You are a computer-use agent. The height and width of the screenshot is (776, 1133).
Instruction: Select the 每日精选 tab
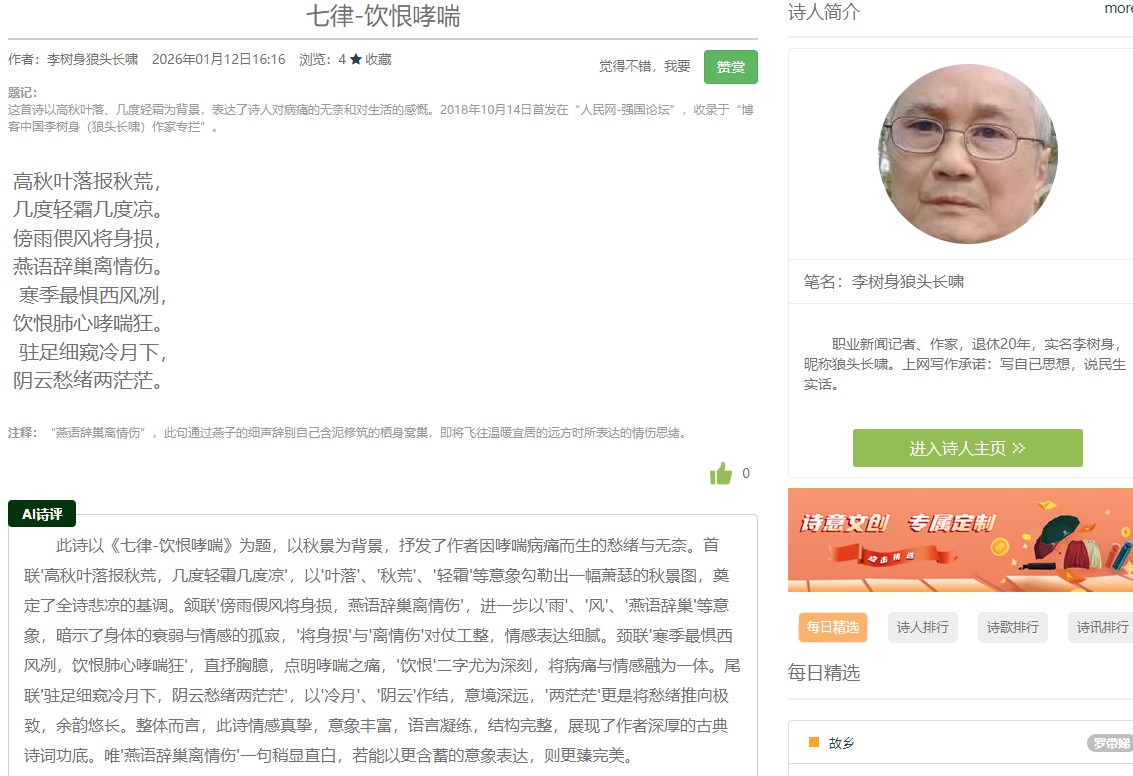[832, 627]
